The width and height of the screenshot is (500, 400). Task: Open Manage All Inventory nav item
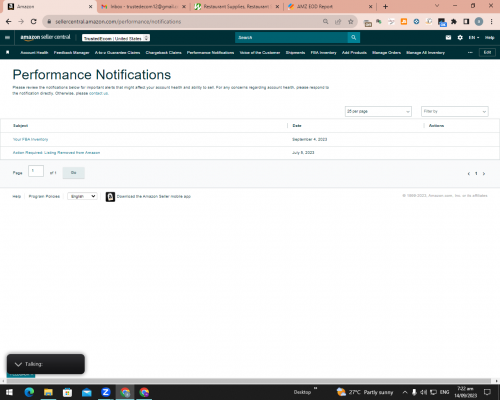(425, 53)
